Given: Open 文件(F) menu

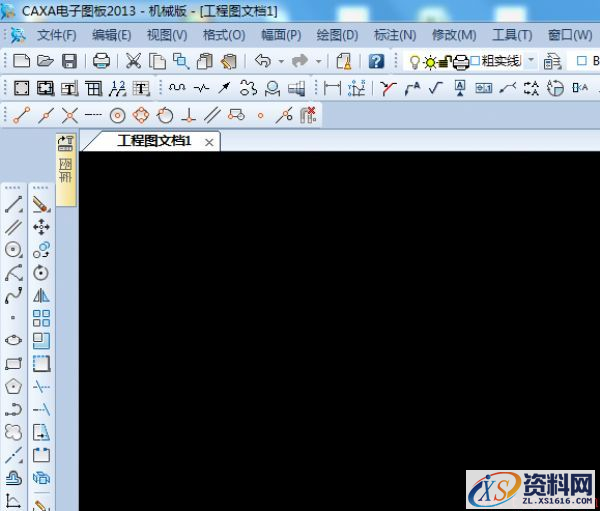Looking at the screenshot, I should [x=57, y=35].
